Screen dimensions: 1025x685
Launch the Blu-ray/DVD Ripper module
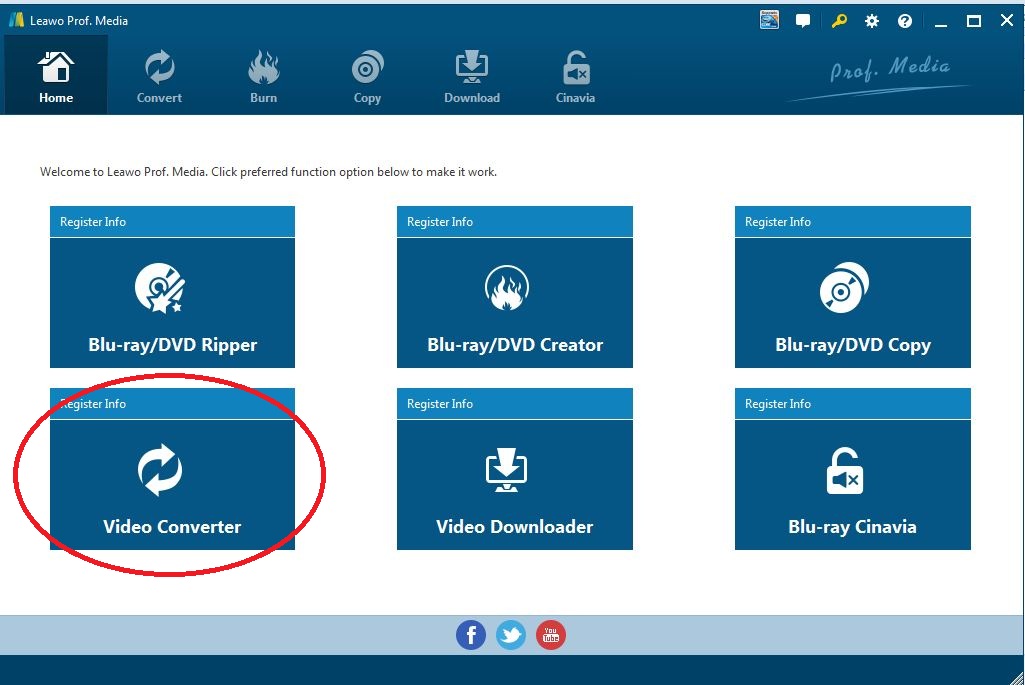(172, 302)
